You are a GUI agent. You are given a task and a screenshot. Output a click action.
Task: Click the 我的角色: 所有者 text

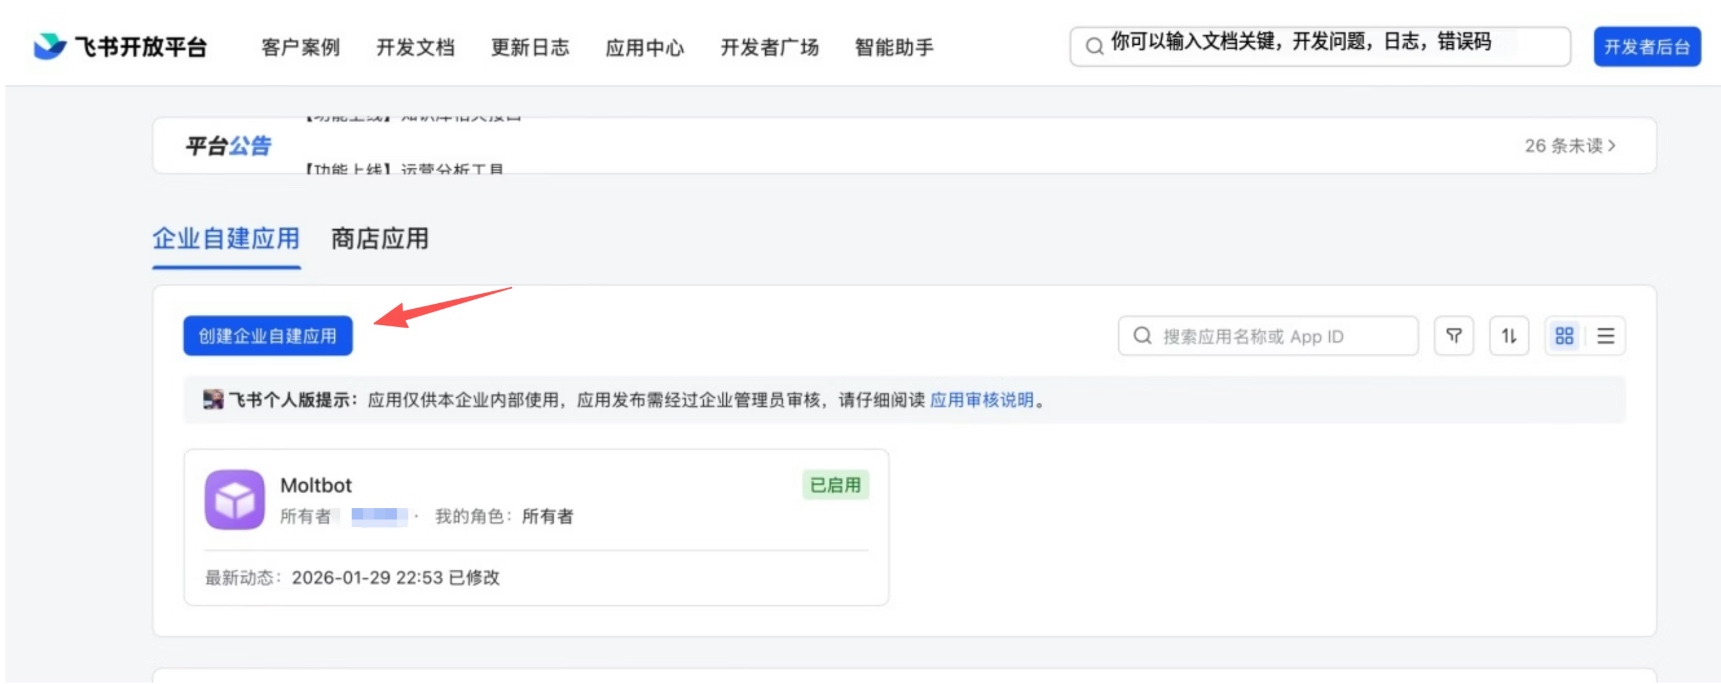[x=504, y=517]
